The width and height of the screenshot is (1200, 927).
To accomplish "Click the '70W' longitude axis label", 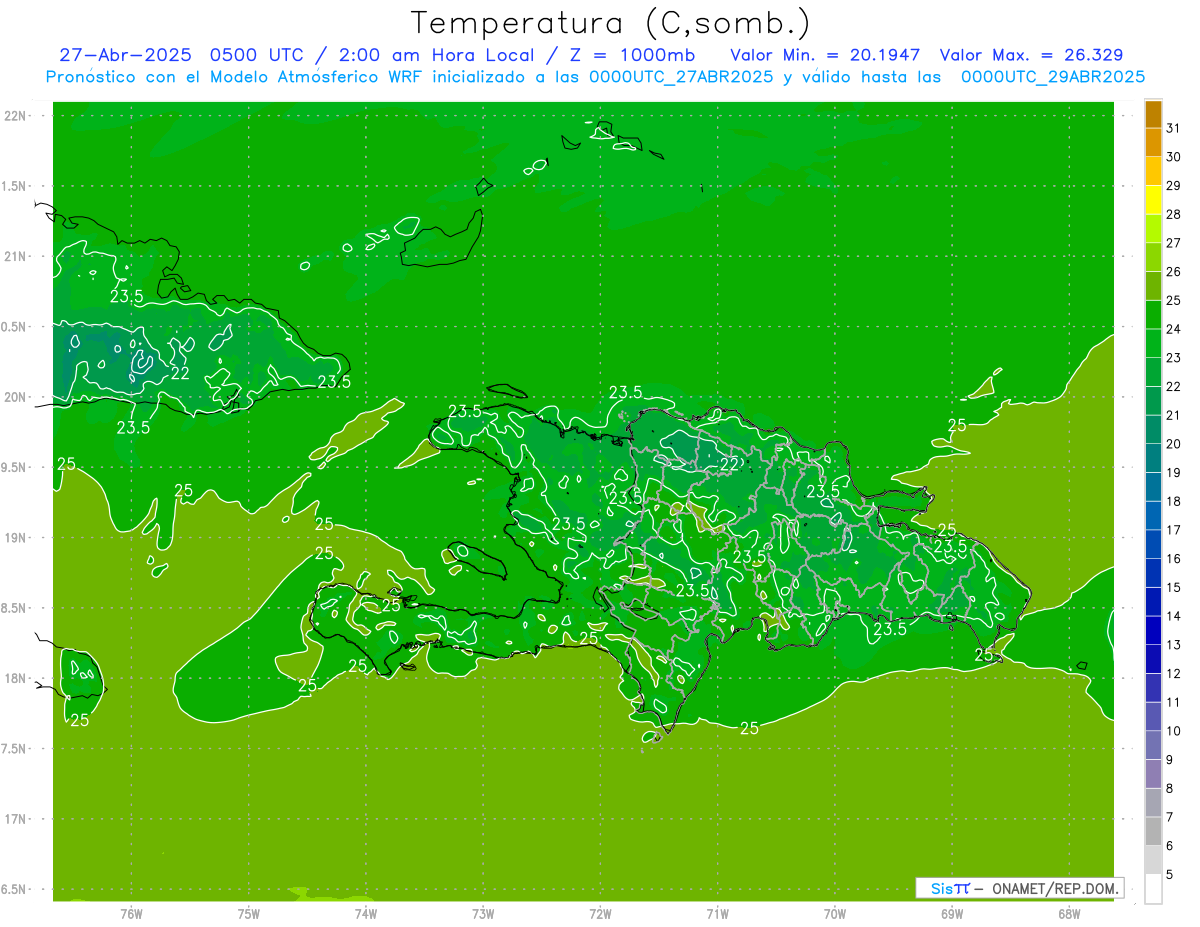I will point(834,914).
